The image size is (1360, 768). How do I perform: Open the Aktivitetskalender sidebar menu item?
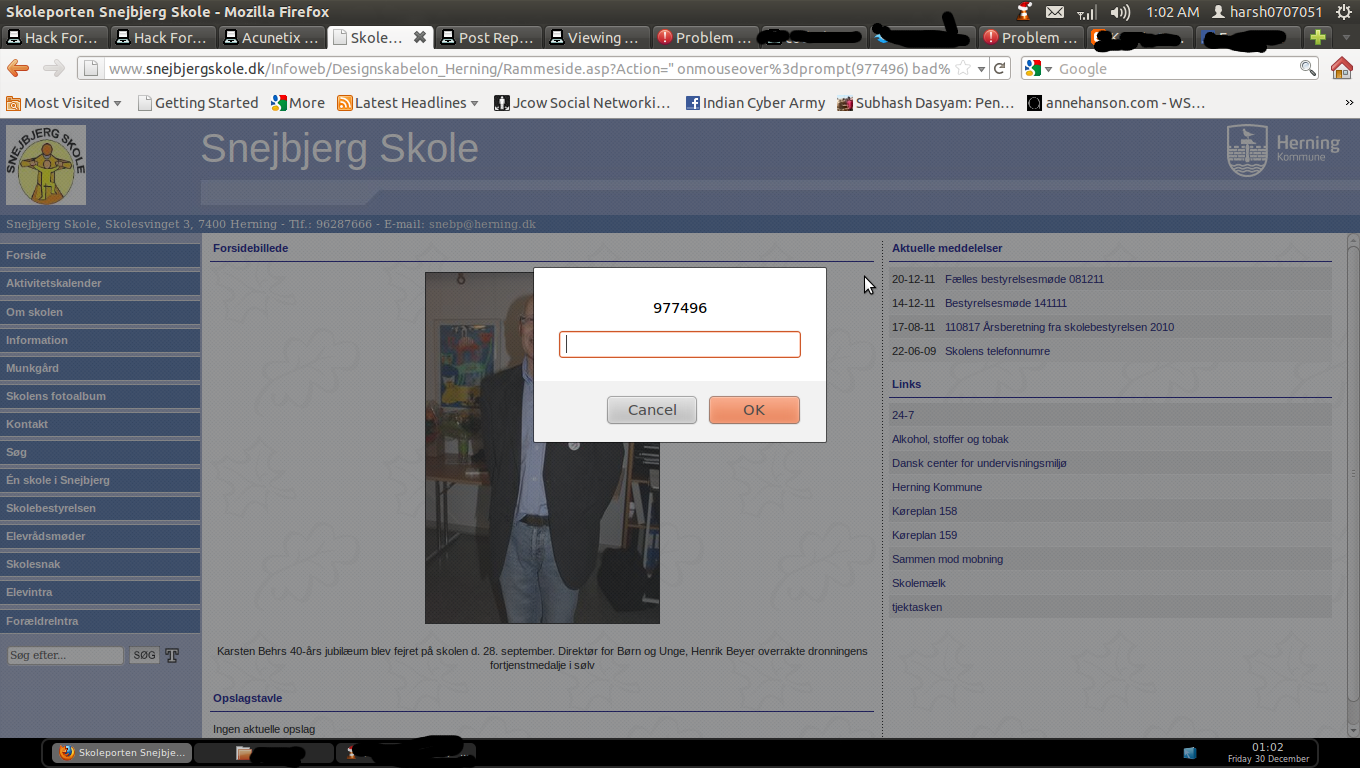click(100, 283)
